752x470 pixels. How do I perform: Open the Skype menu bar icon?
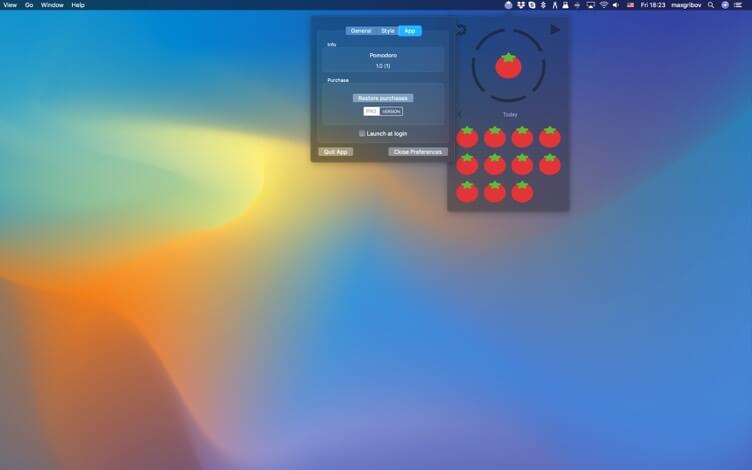[532, 5]
